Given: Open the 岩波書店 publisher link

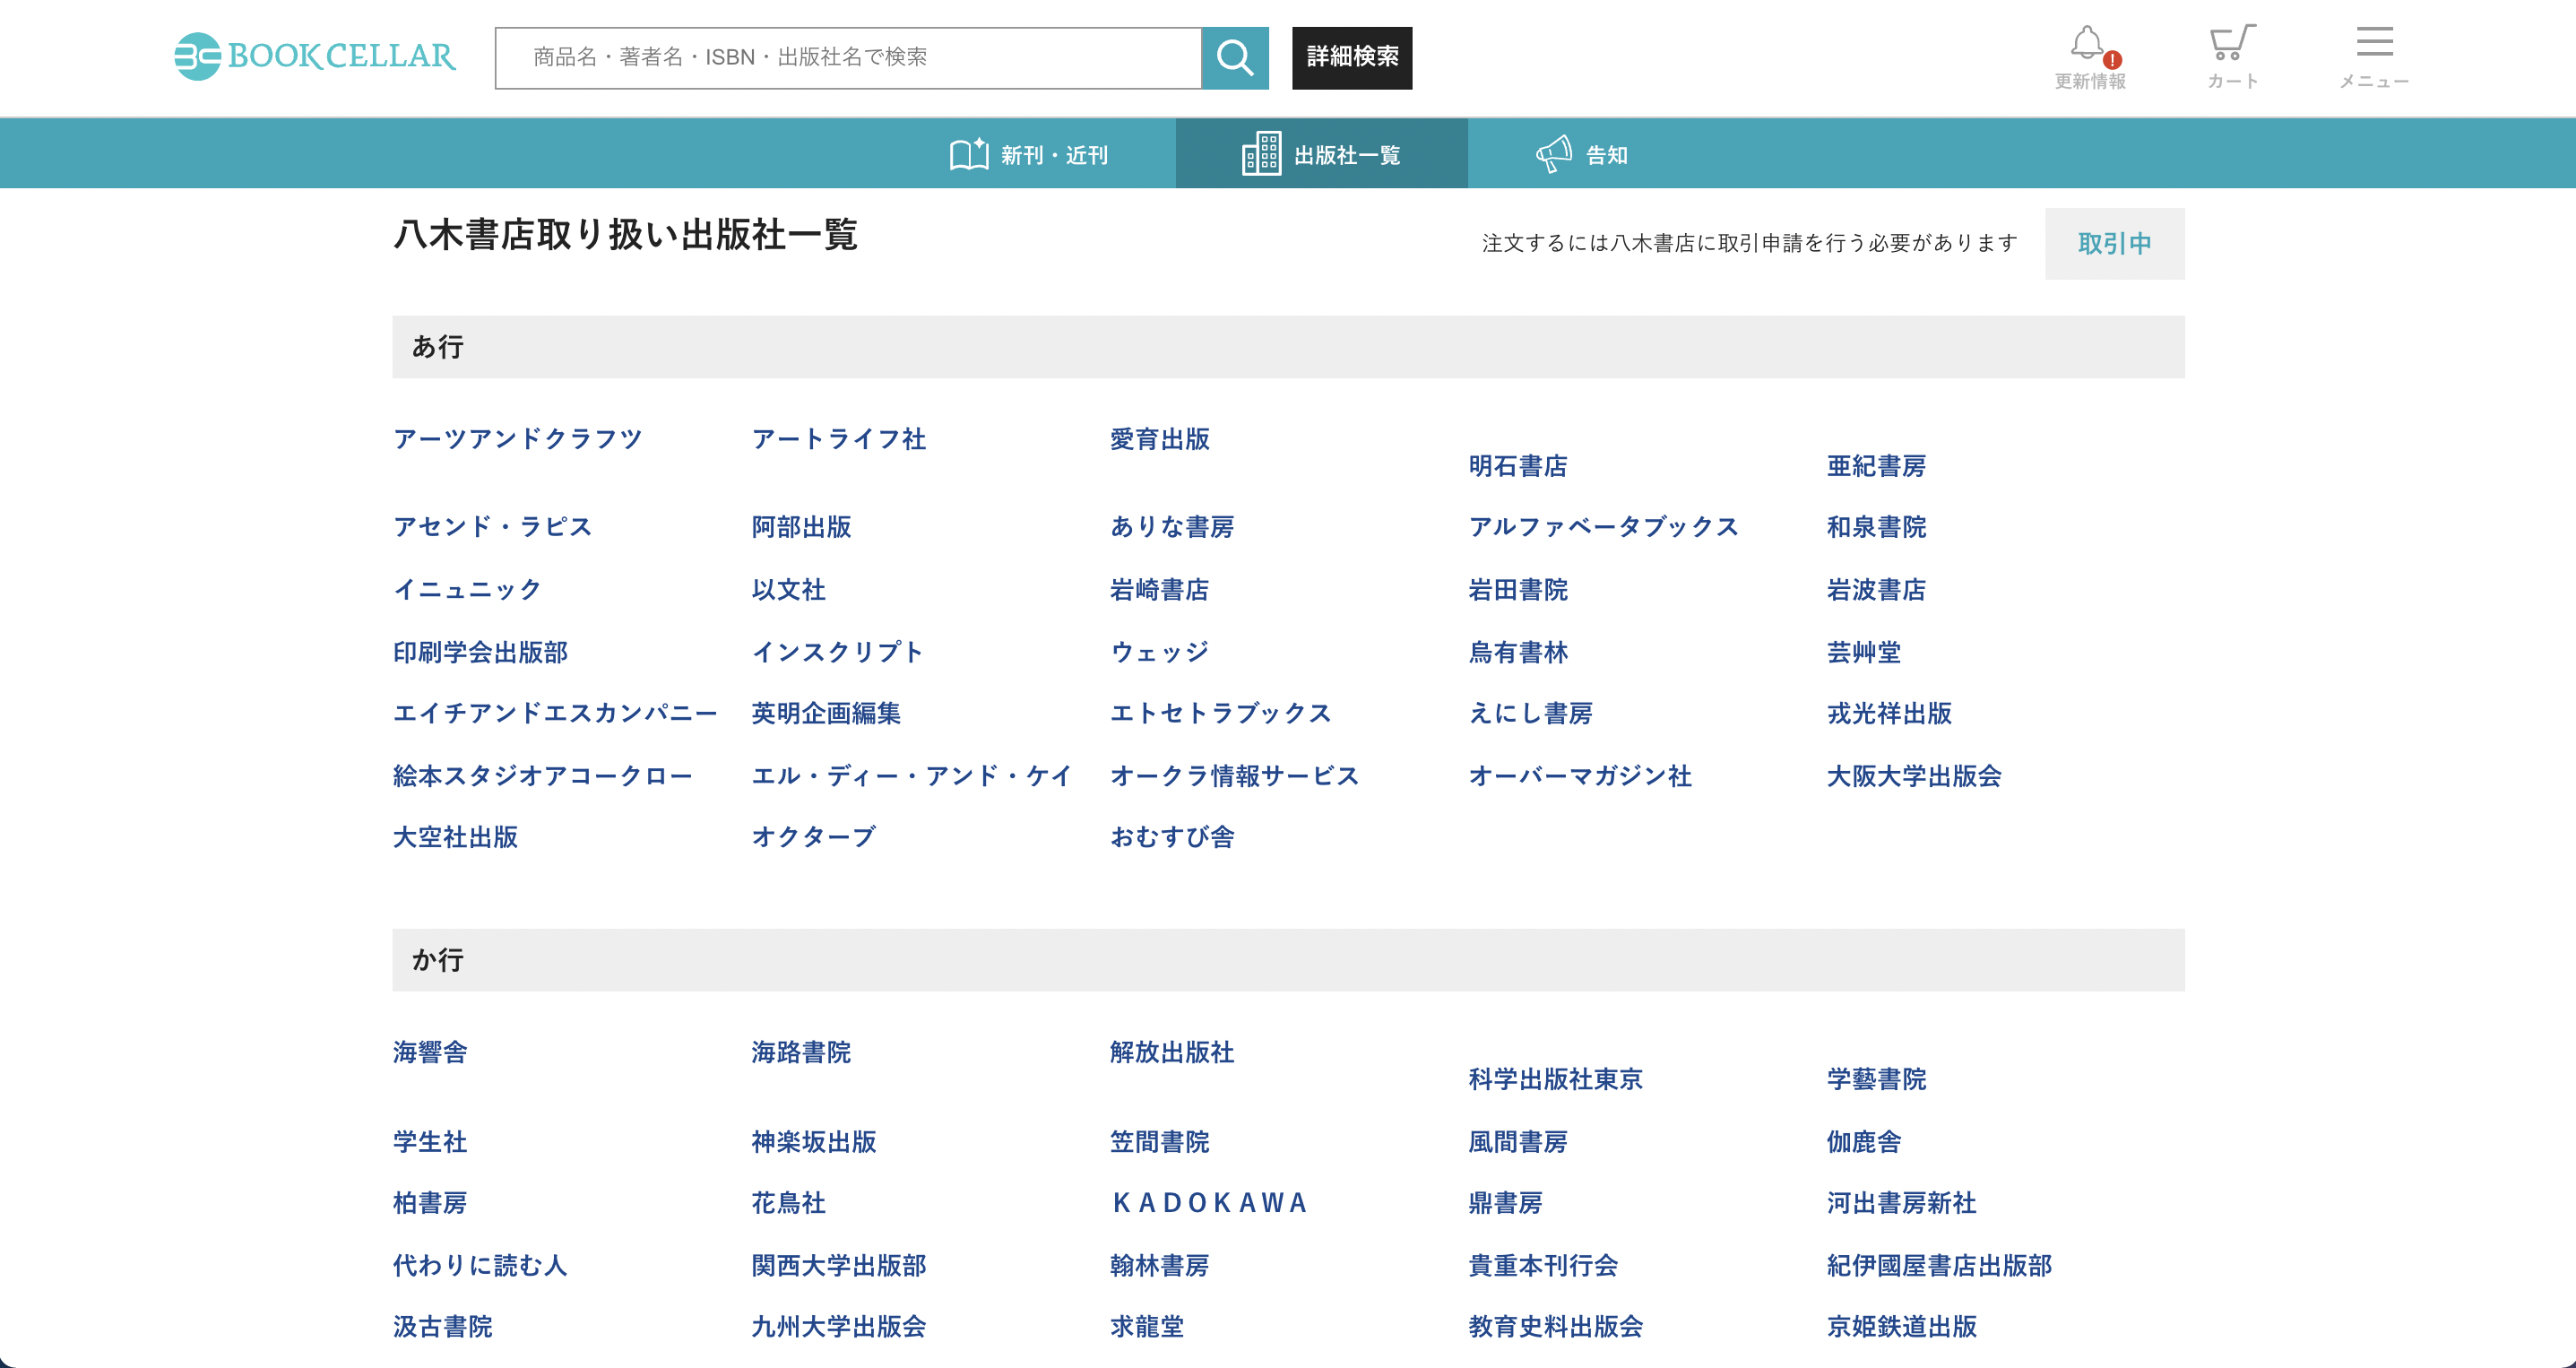Looking at the screenshot, I should (1875, 590).
